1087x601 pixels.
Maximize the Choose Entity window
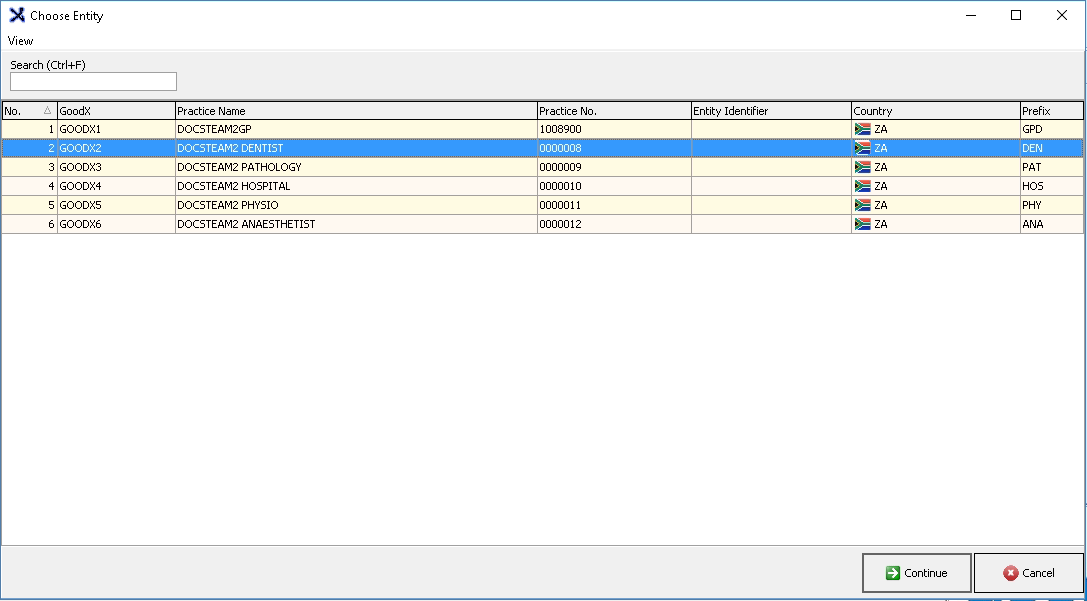(x=1016, y=15)
